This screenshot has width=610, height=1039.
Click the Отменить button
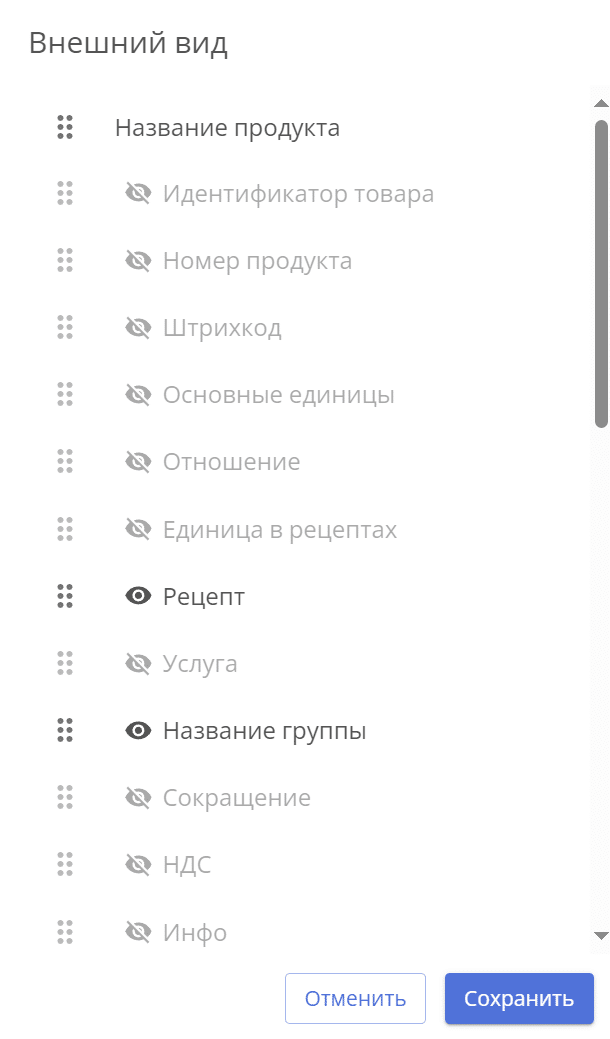(355, 998)
